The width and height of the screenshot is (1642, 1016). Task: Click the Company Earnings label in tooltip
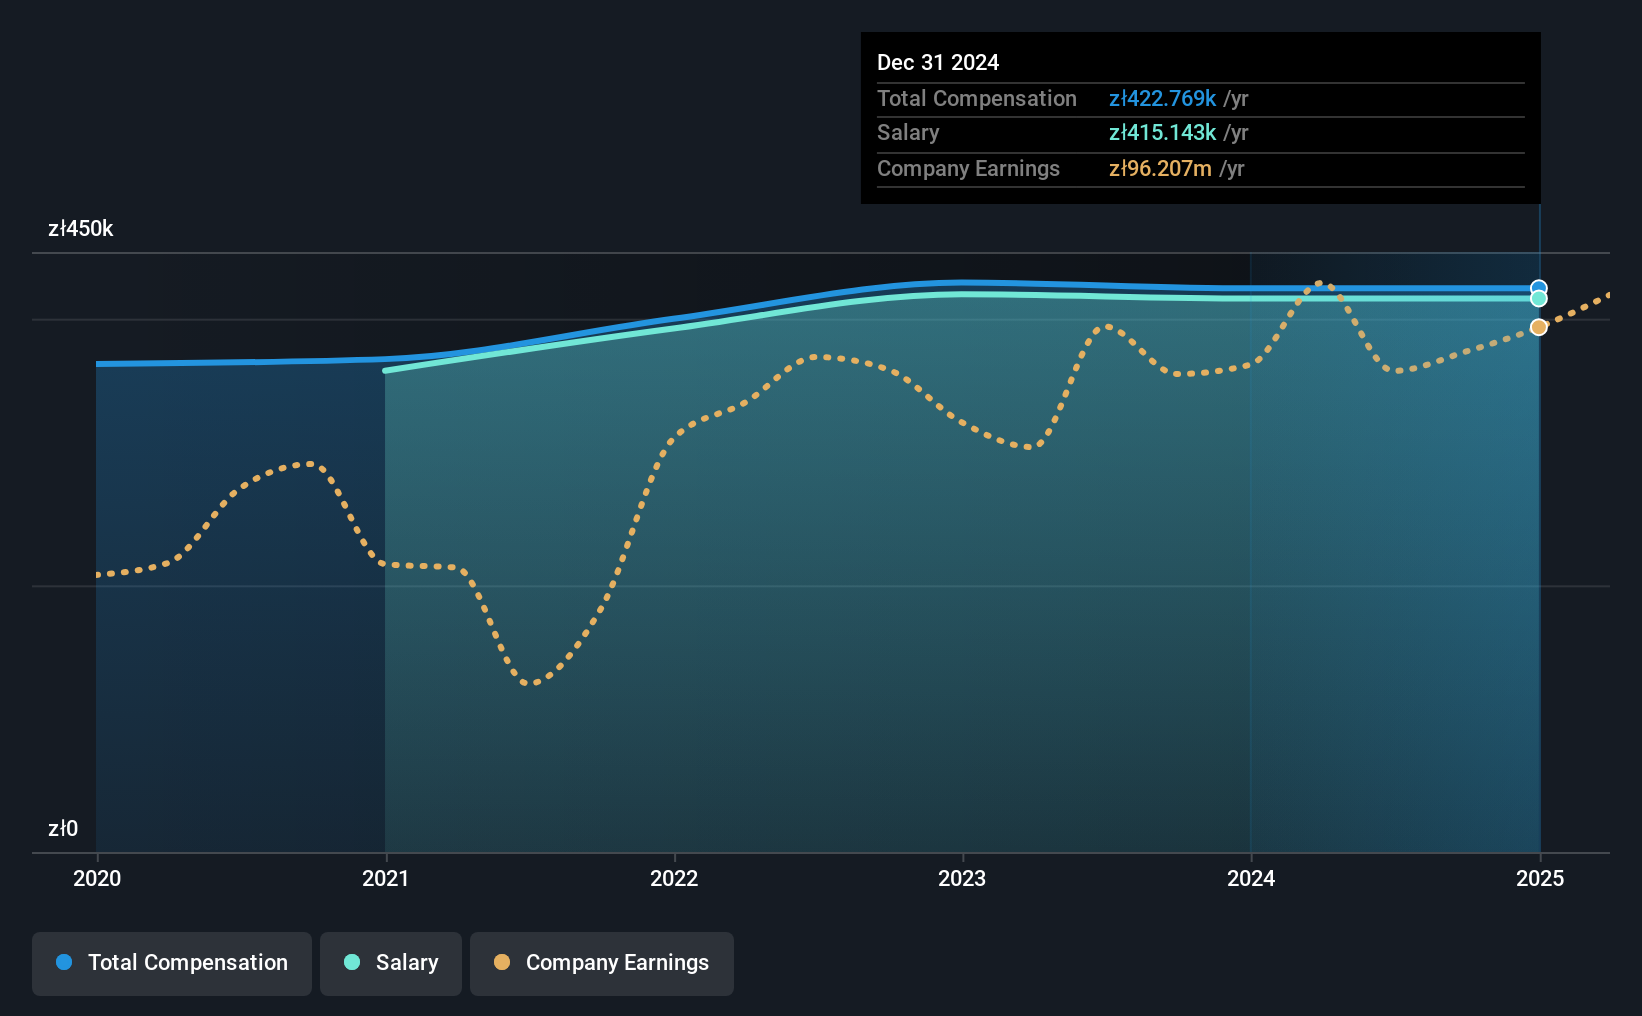point(968,168)
